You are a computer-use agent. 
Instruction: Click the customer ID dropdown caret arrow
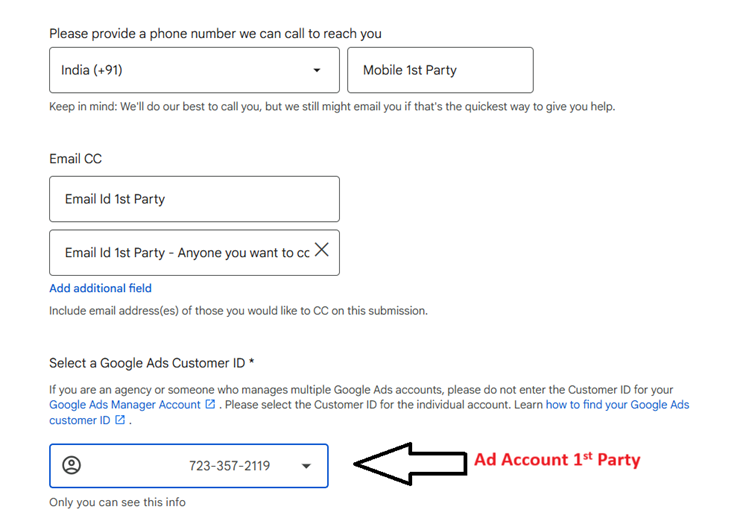[x=306, y=466]
